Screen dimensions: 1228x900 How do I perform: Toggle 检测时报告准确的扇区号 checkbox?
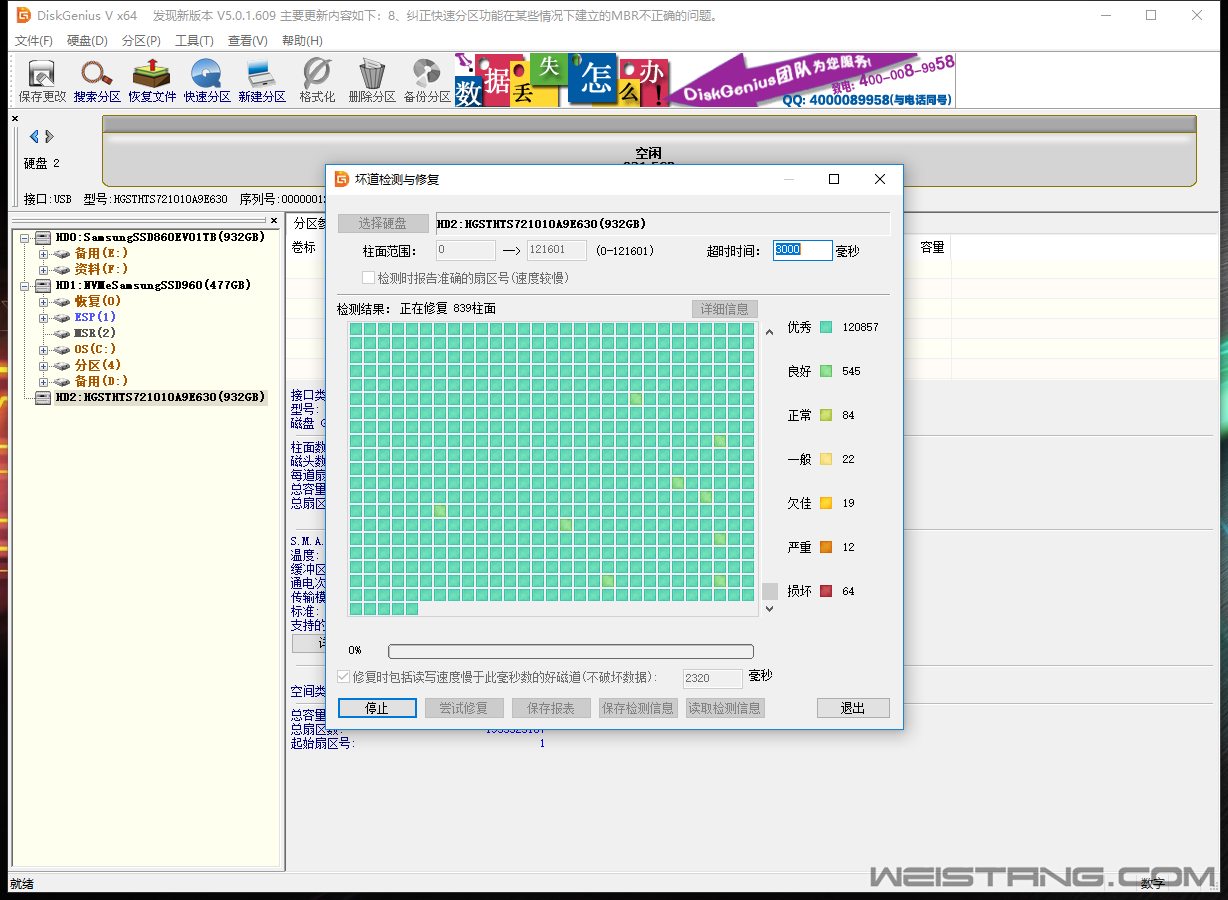click(x=368, y=277)
